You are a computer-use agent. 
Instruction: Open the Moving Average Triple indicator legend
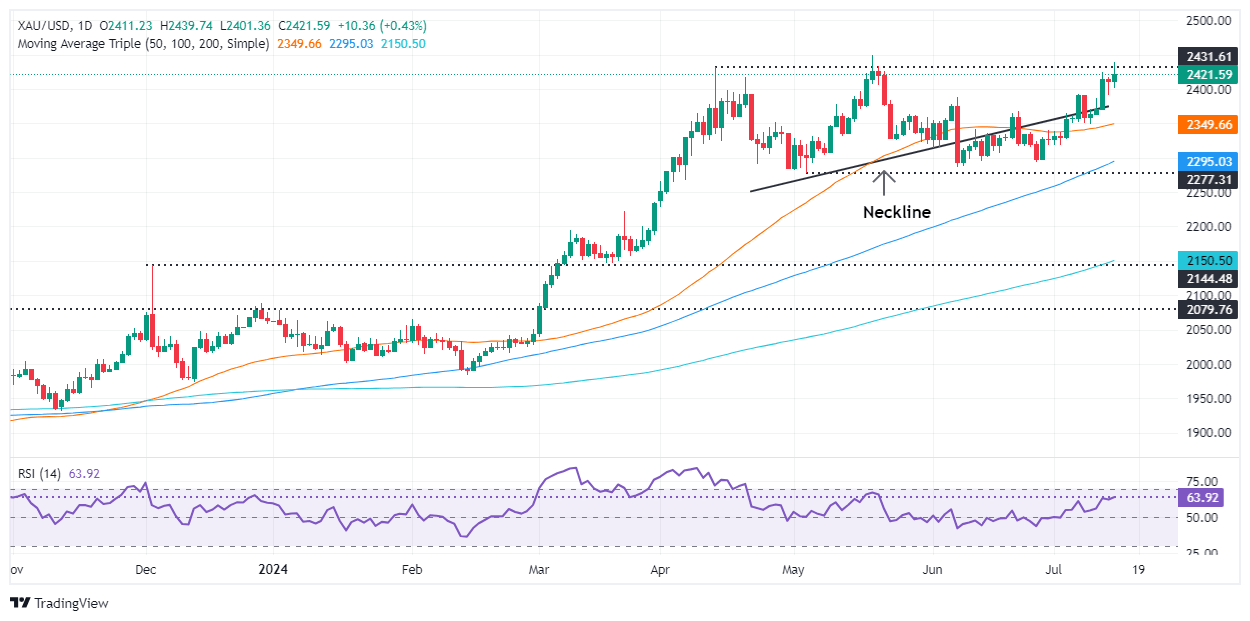point(141,44)
